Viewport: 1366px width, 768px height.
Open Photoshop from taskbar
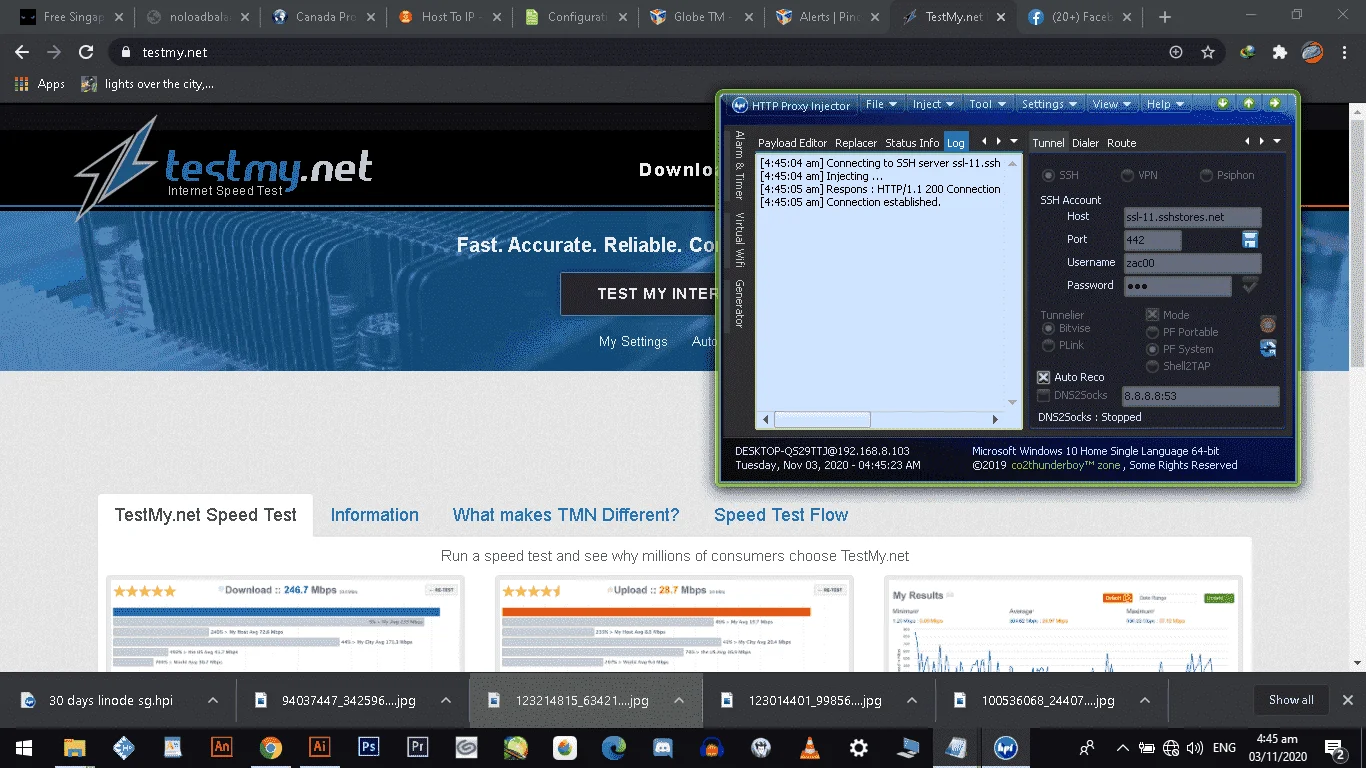point(369,747)
